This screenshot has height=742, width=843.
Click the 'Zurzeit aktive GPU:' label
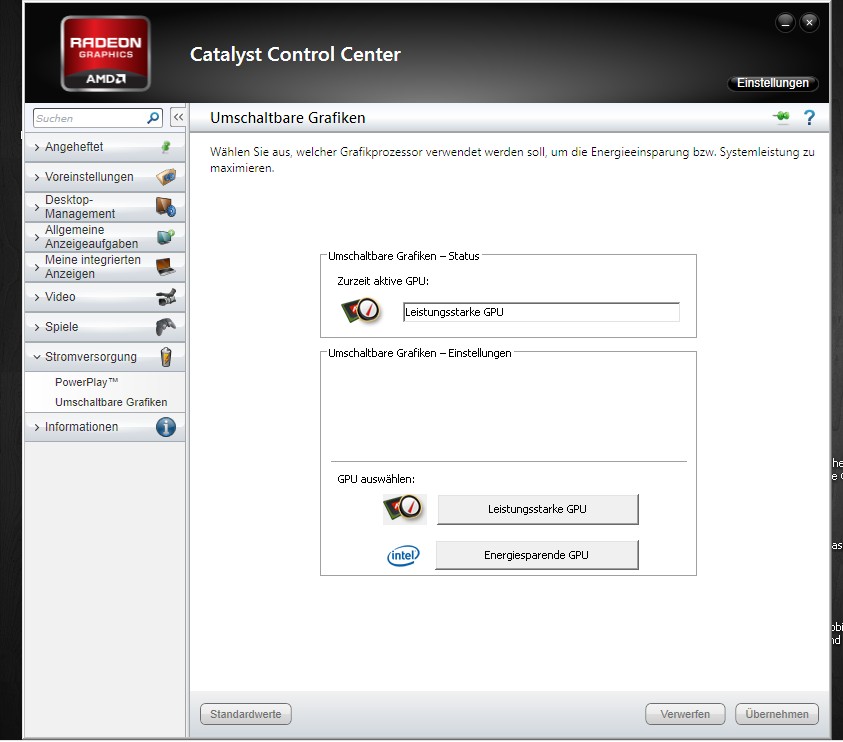pyautogui.click(x=383, y=281)
